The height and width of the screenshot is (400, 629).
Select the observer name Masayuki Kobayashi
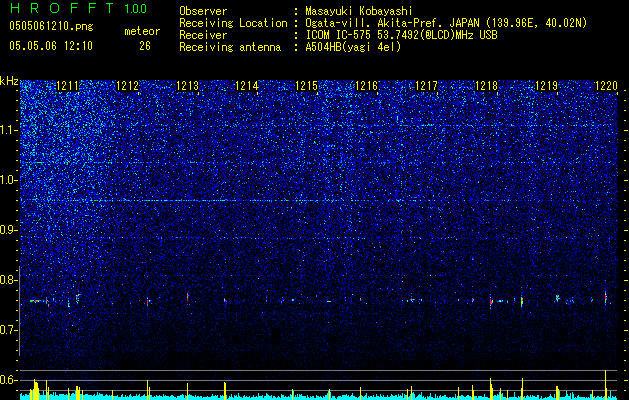point(358,12)
